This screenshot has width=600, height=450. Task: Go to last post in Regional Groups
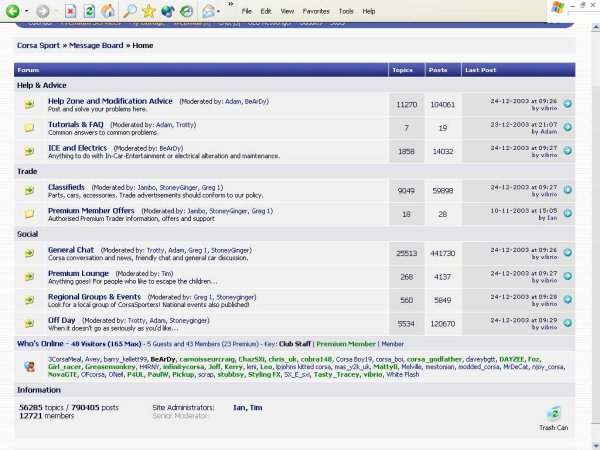click(x=567, y=300)
